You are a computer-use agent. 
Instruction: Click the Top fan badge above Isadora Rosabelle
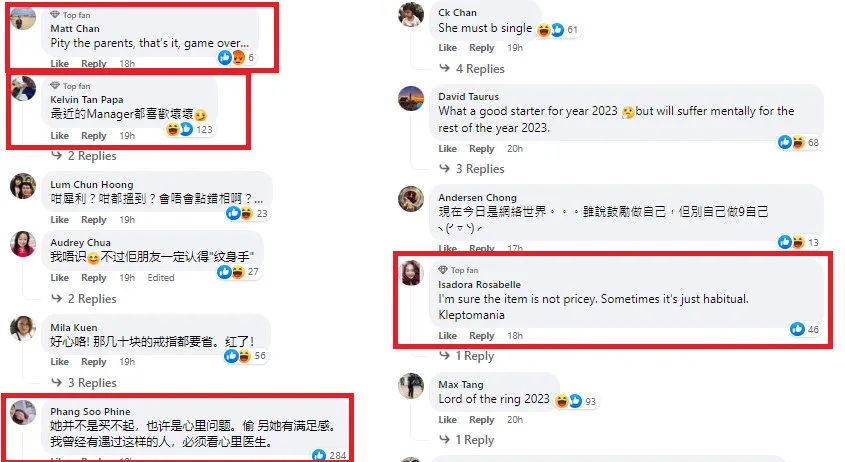pos(458,270)
